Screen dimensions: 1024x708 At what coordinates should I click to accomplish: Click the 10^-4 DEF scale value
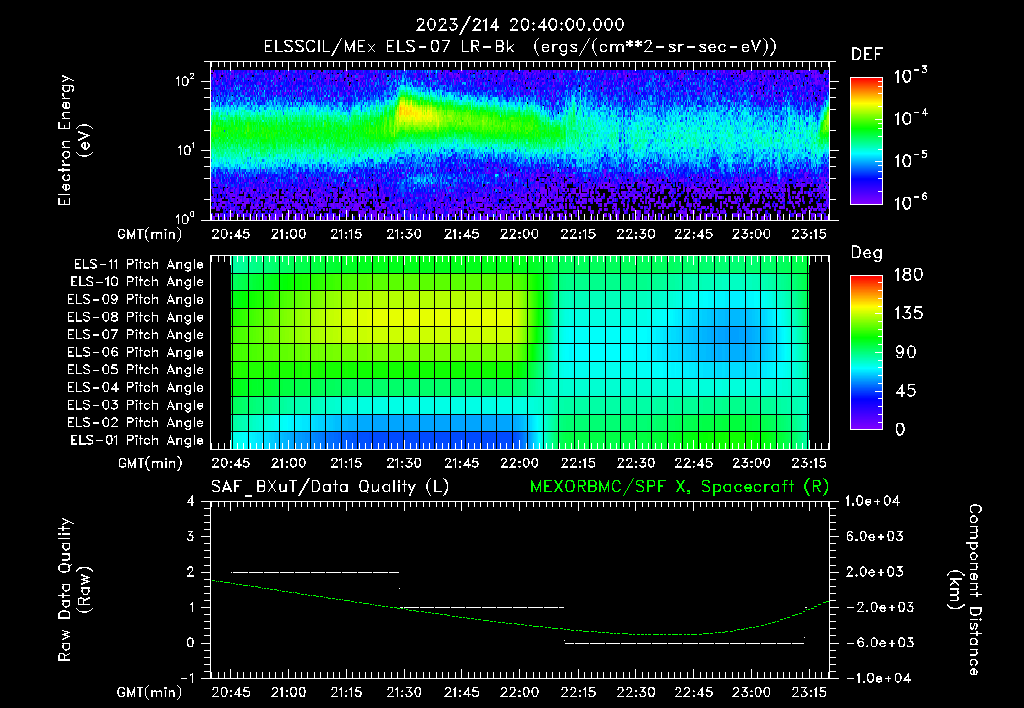910,118
